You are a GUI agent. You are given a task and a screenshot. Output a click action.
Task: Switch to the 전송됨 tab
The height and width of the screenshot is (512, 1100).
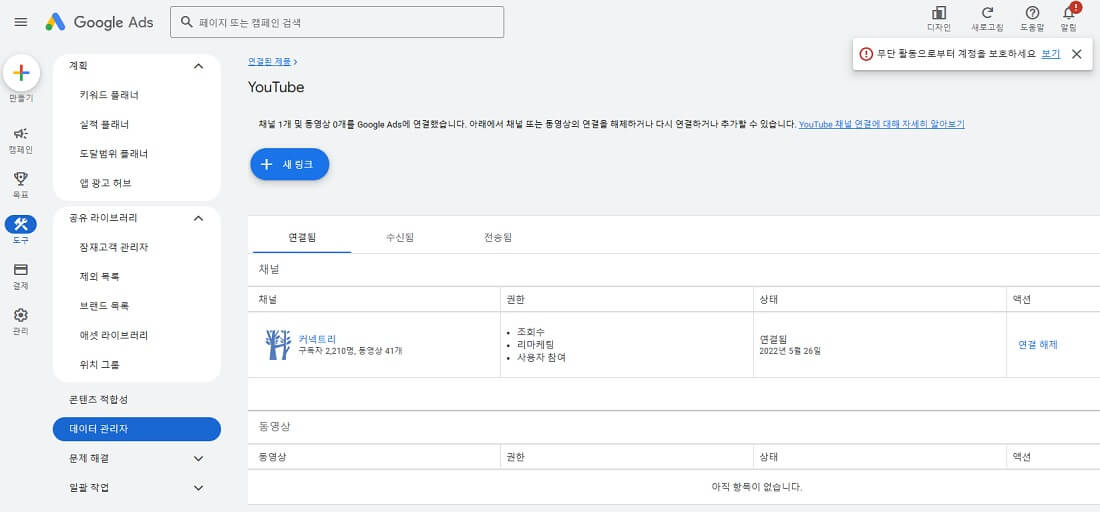click(x=498, y=238)
